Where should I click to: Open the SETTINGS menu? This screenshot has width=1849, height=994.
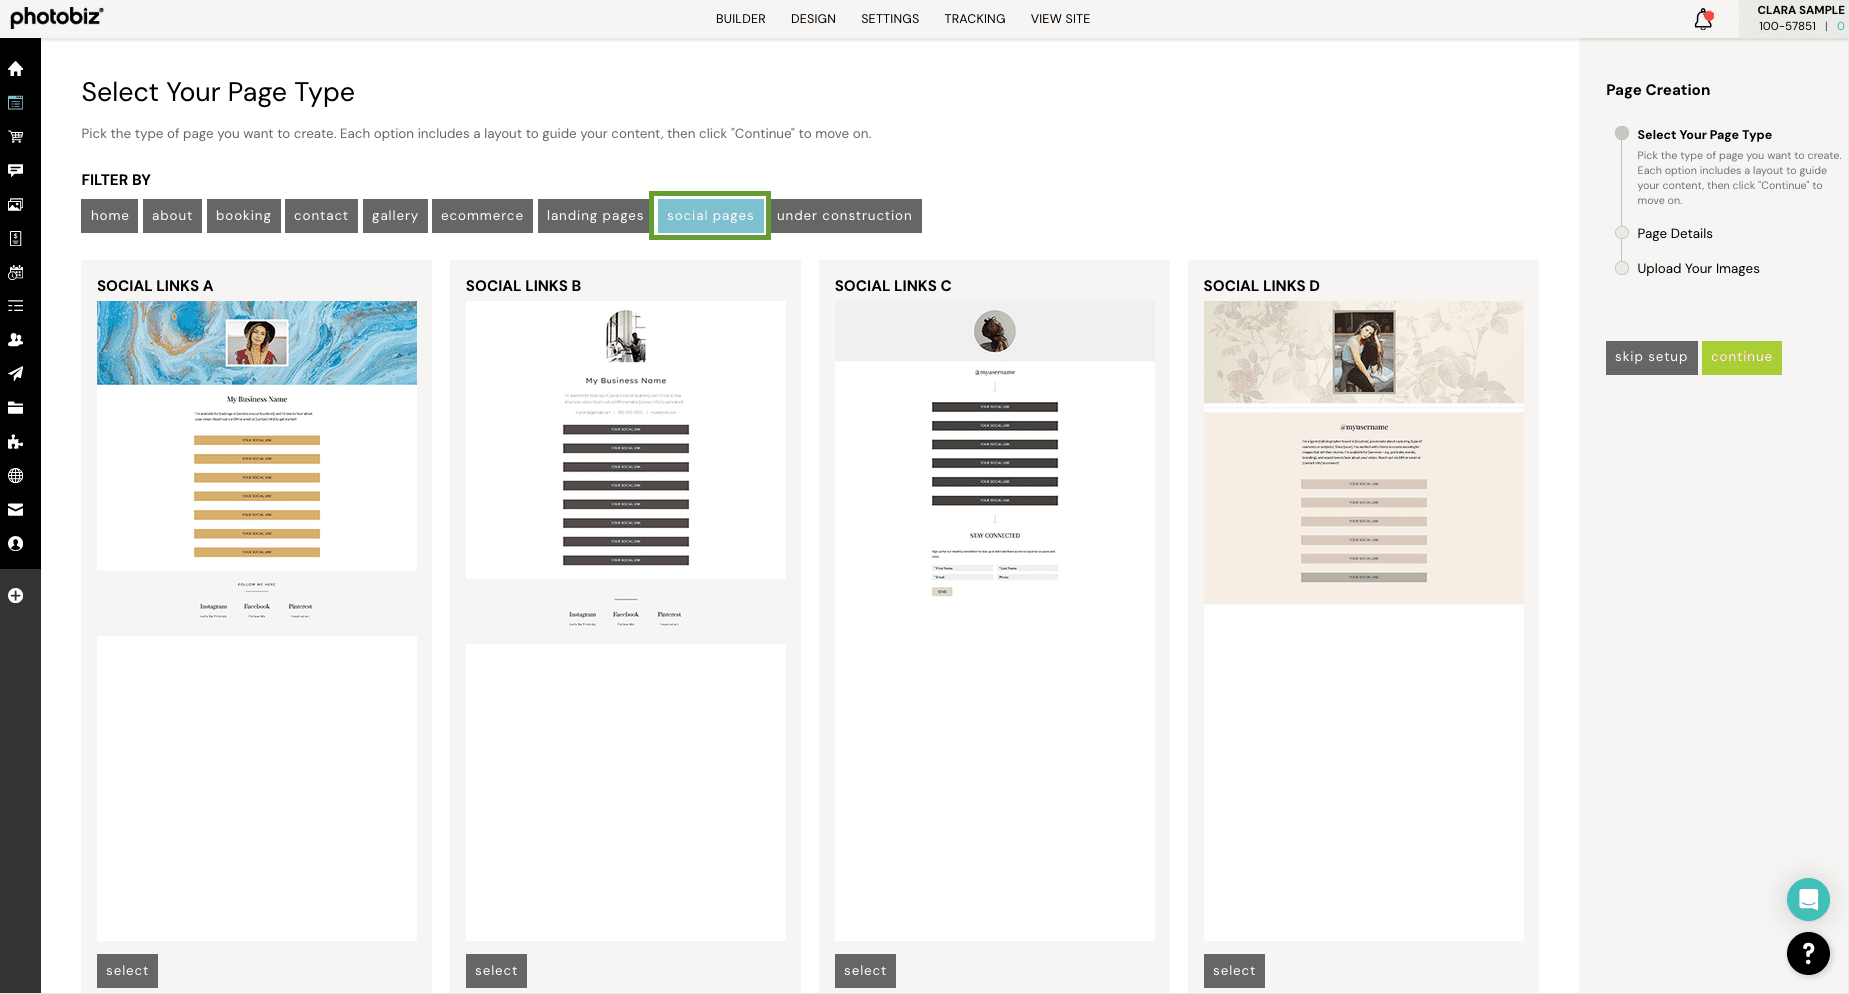[890, 19]
